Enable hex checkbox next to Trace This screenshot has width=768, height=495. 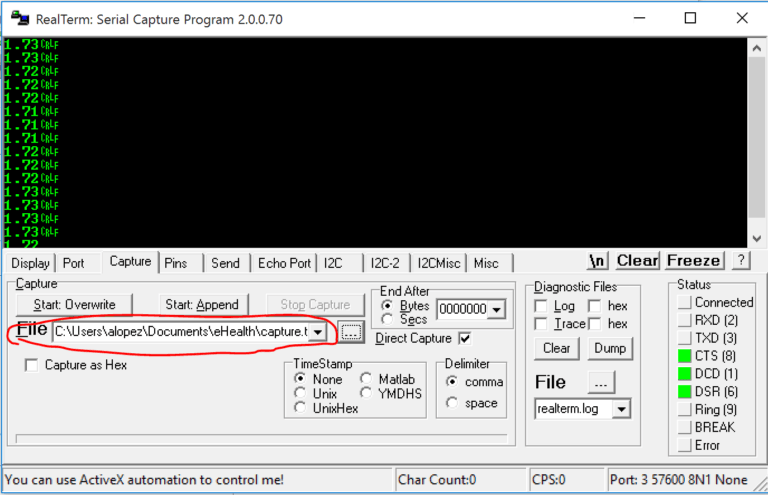(x=595, y=324)
